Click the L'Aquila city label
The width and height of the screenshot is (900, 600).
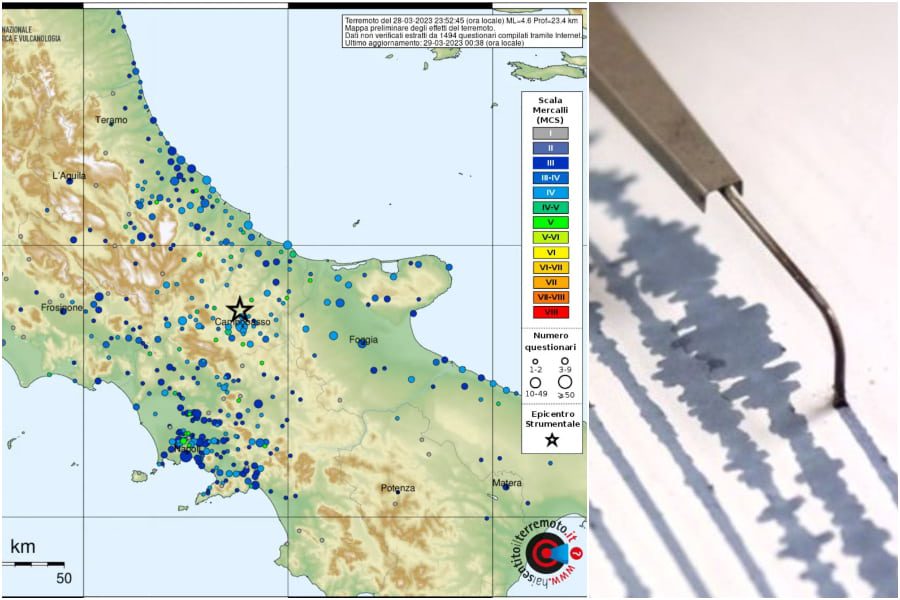[x=69, y=175]
